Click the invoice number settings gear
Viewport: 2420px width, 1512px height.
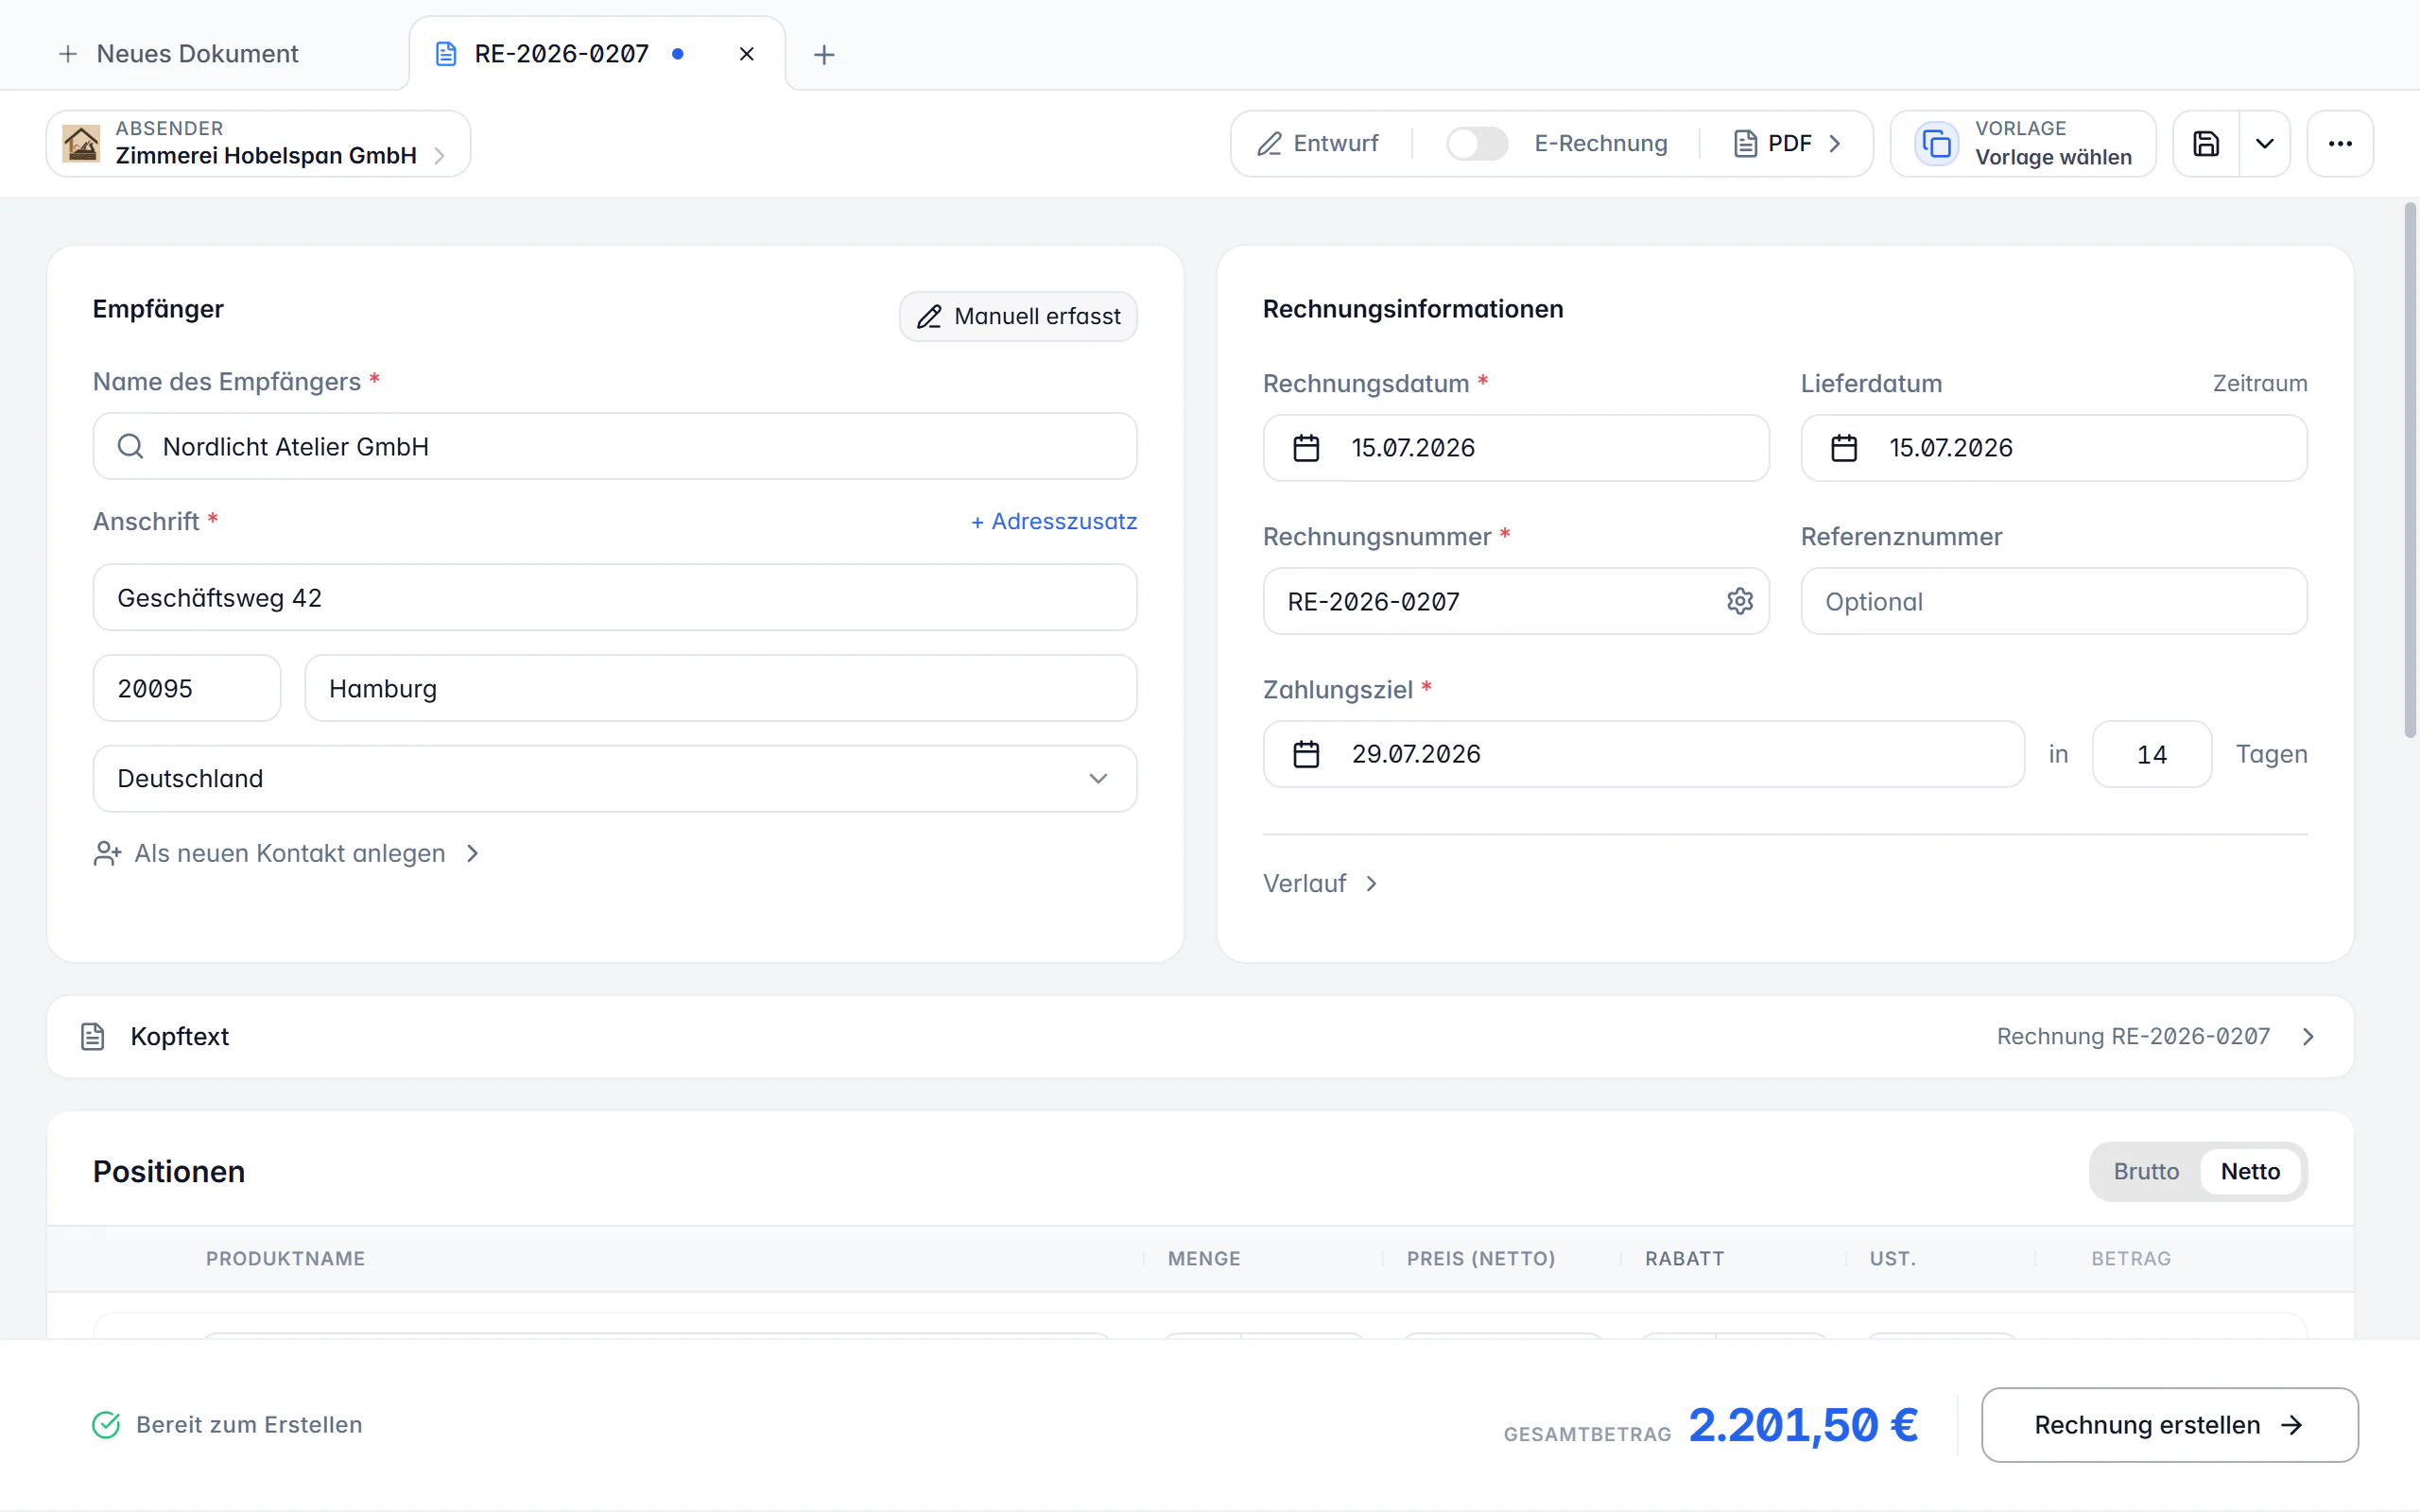1740,601
